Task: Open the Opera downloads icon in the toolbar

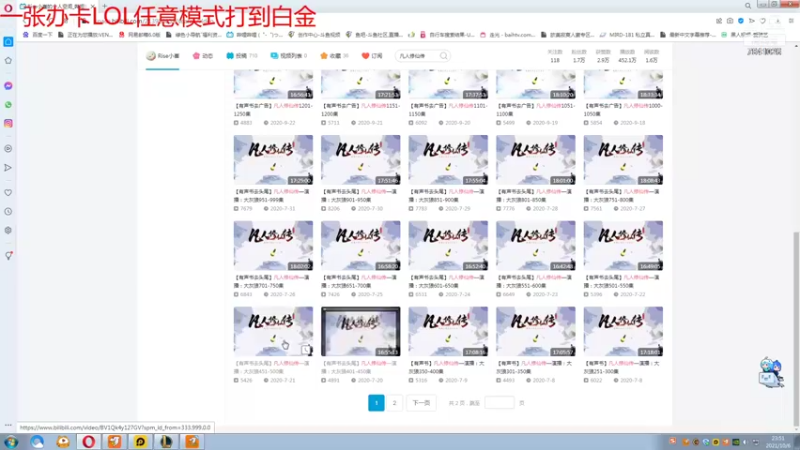Action: coord(778,21)
